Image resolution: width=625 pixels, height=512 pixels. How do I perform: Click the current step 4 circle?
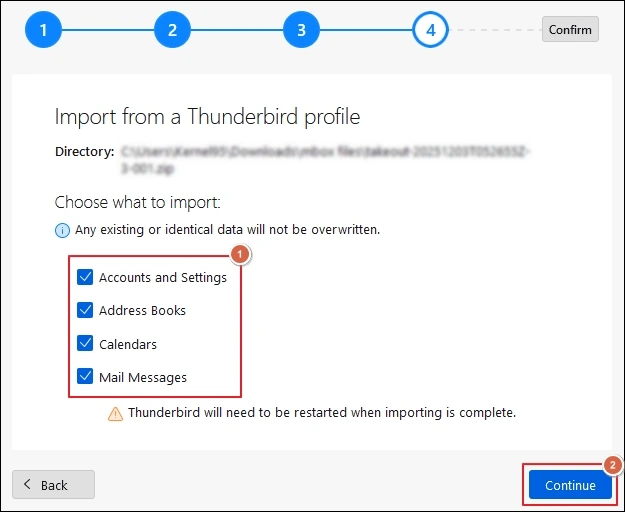pyautogui.click(x=430, y=30)
